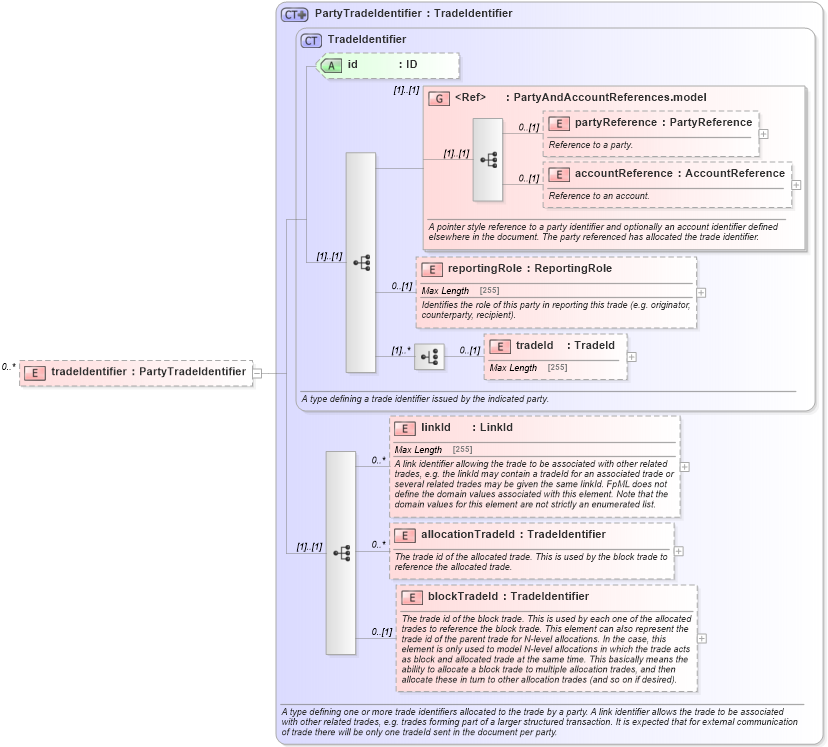Click the bottom 'A type defining one or more' description

(539, 722)
